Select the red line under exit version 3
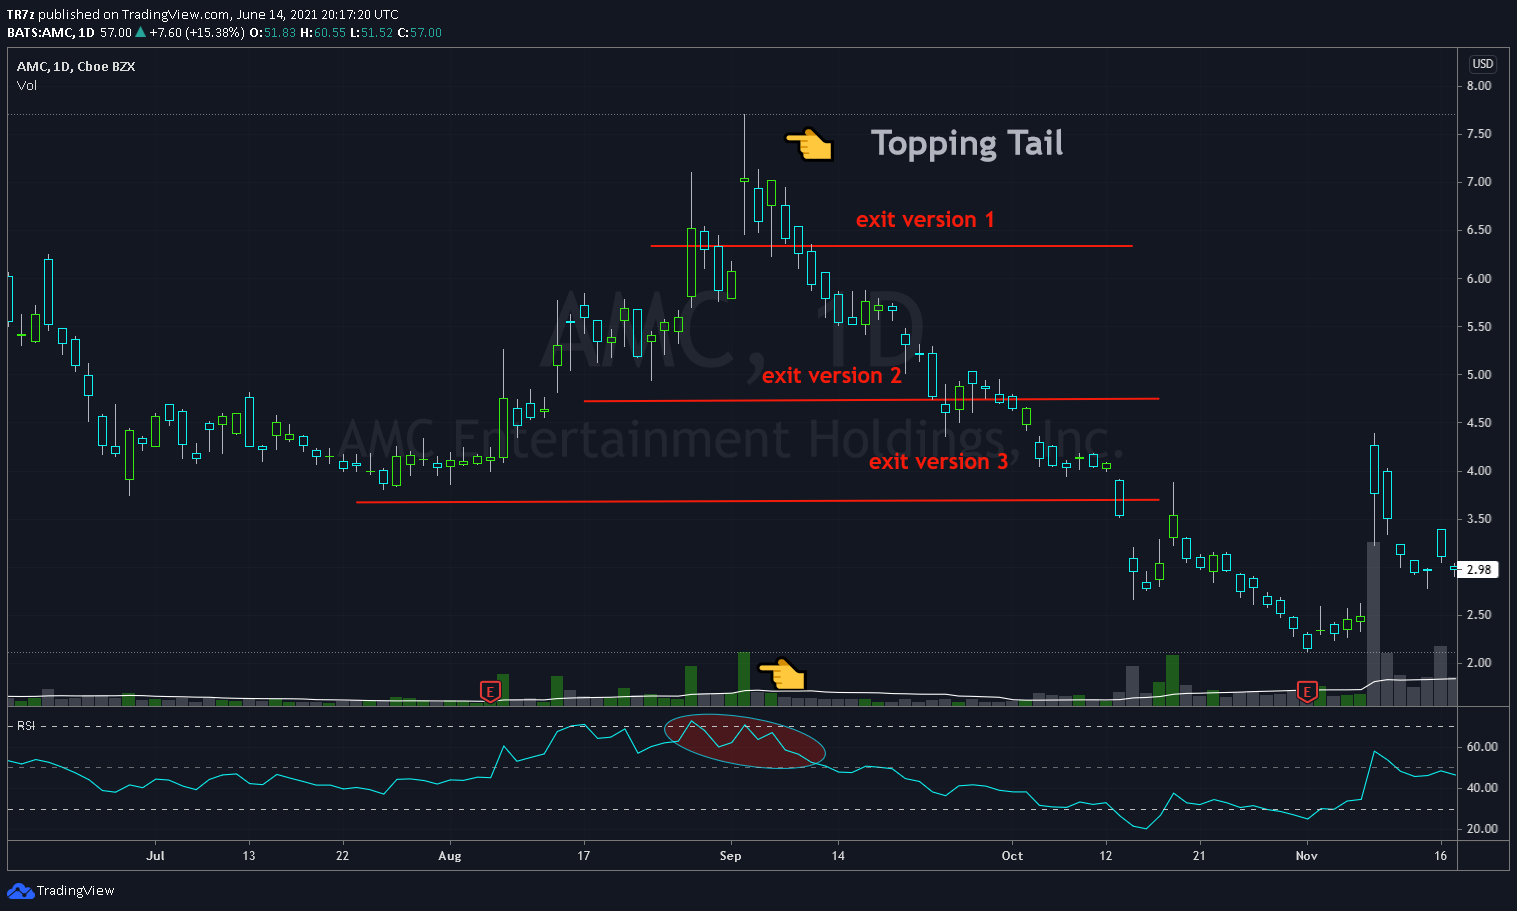 pyautogui.click(x=757, y=501)
